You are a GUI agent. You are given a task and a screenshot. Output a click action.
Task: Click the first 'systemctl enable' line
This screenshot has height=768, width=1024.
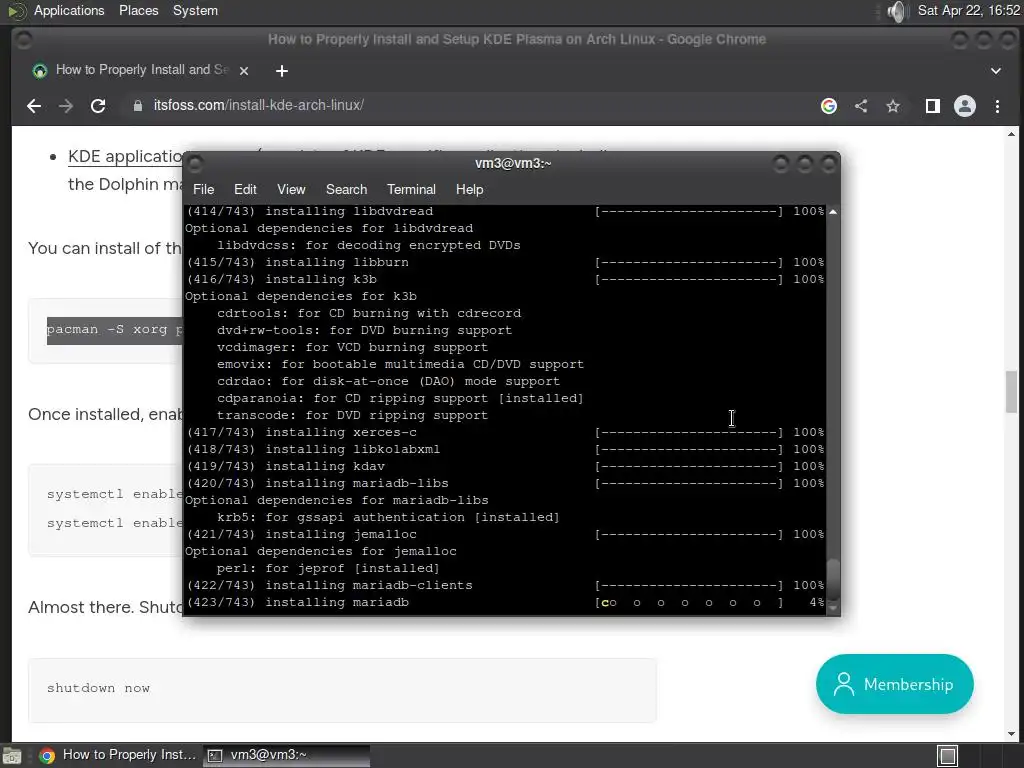(x=114, y=494)
